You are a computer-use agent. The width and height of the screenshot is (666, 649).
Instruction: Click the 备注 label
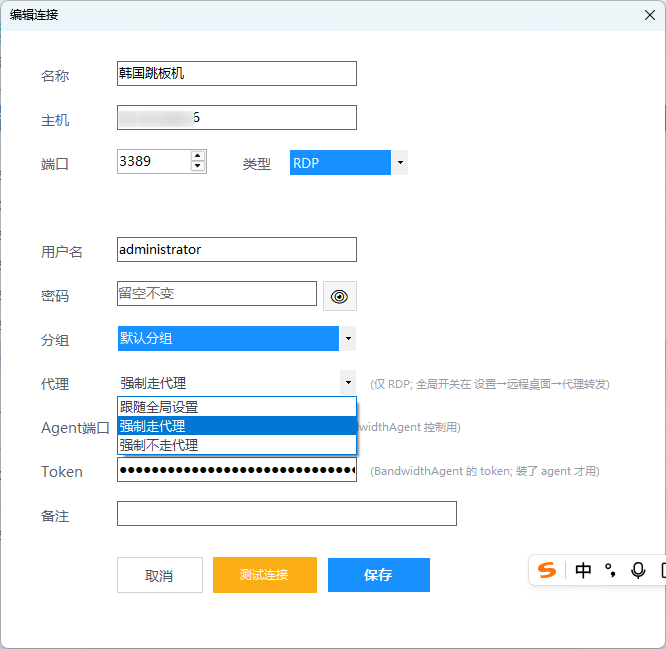55,516
